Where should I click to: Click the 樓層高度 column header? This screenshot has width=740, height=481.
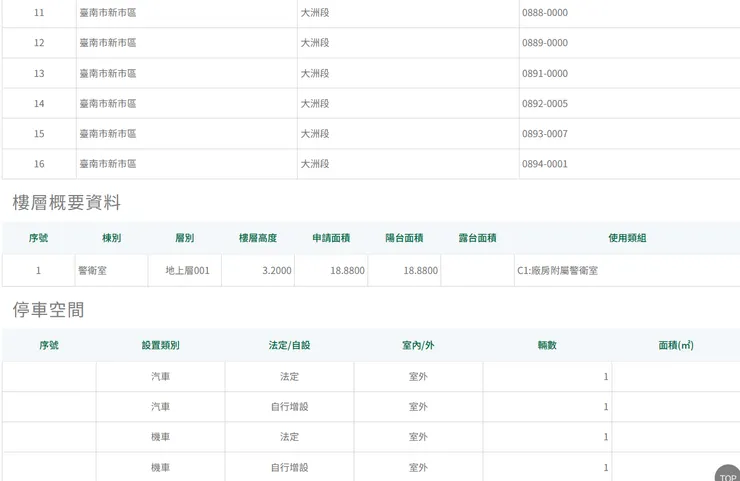point(258,238)
